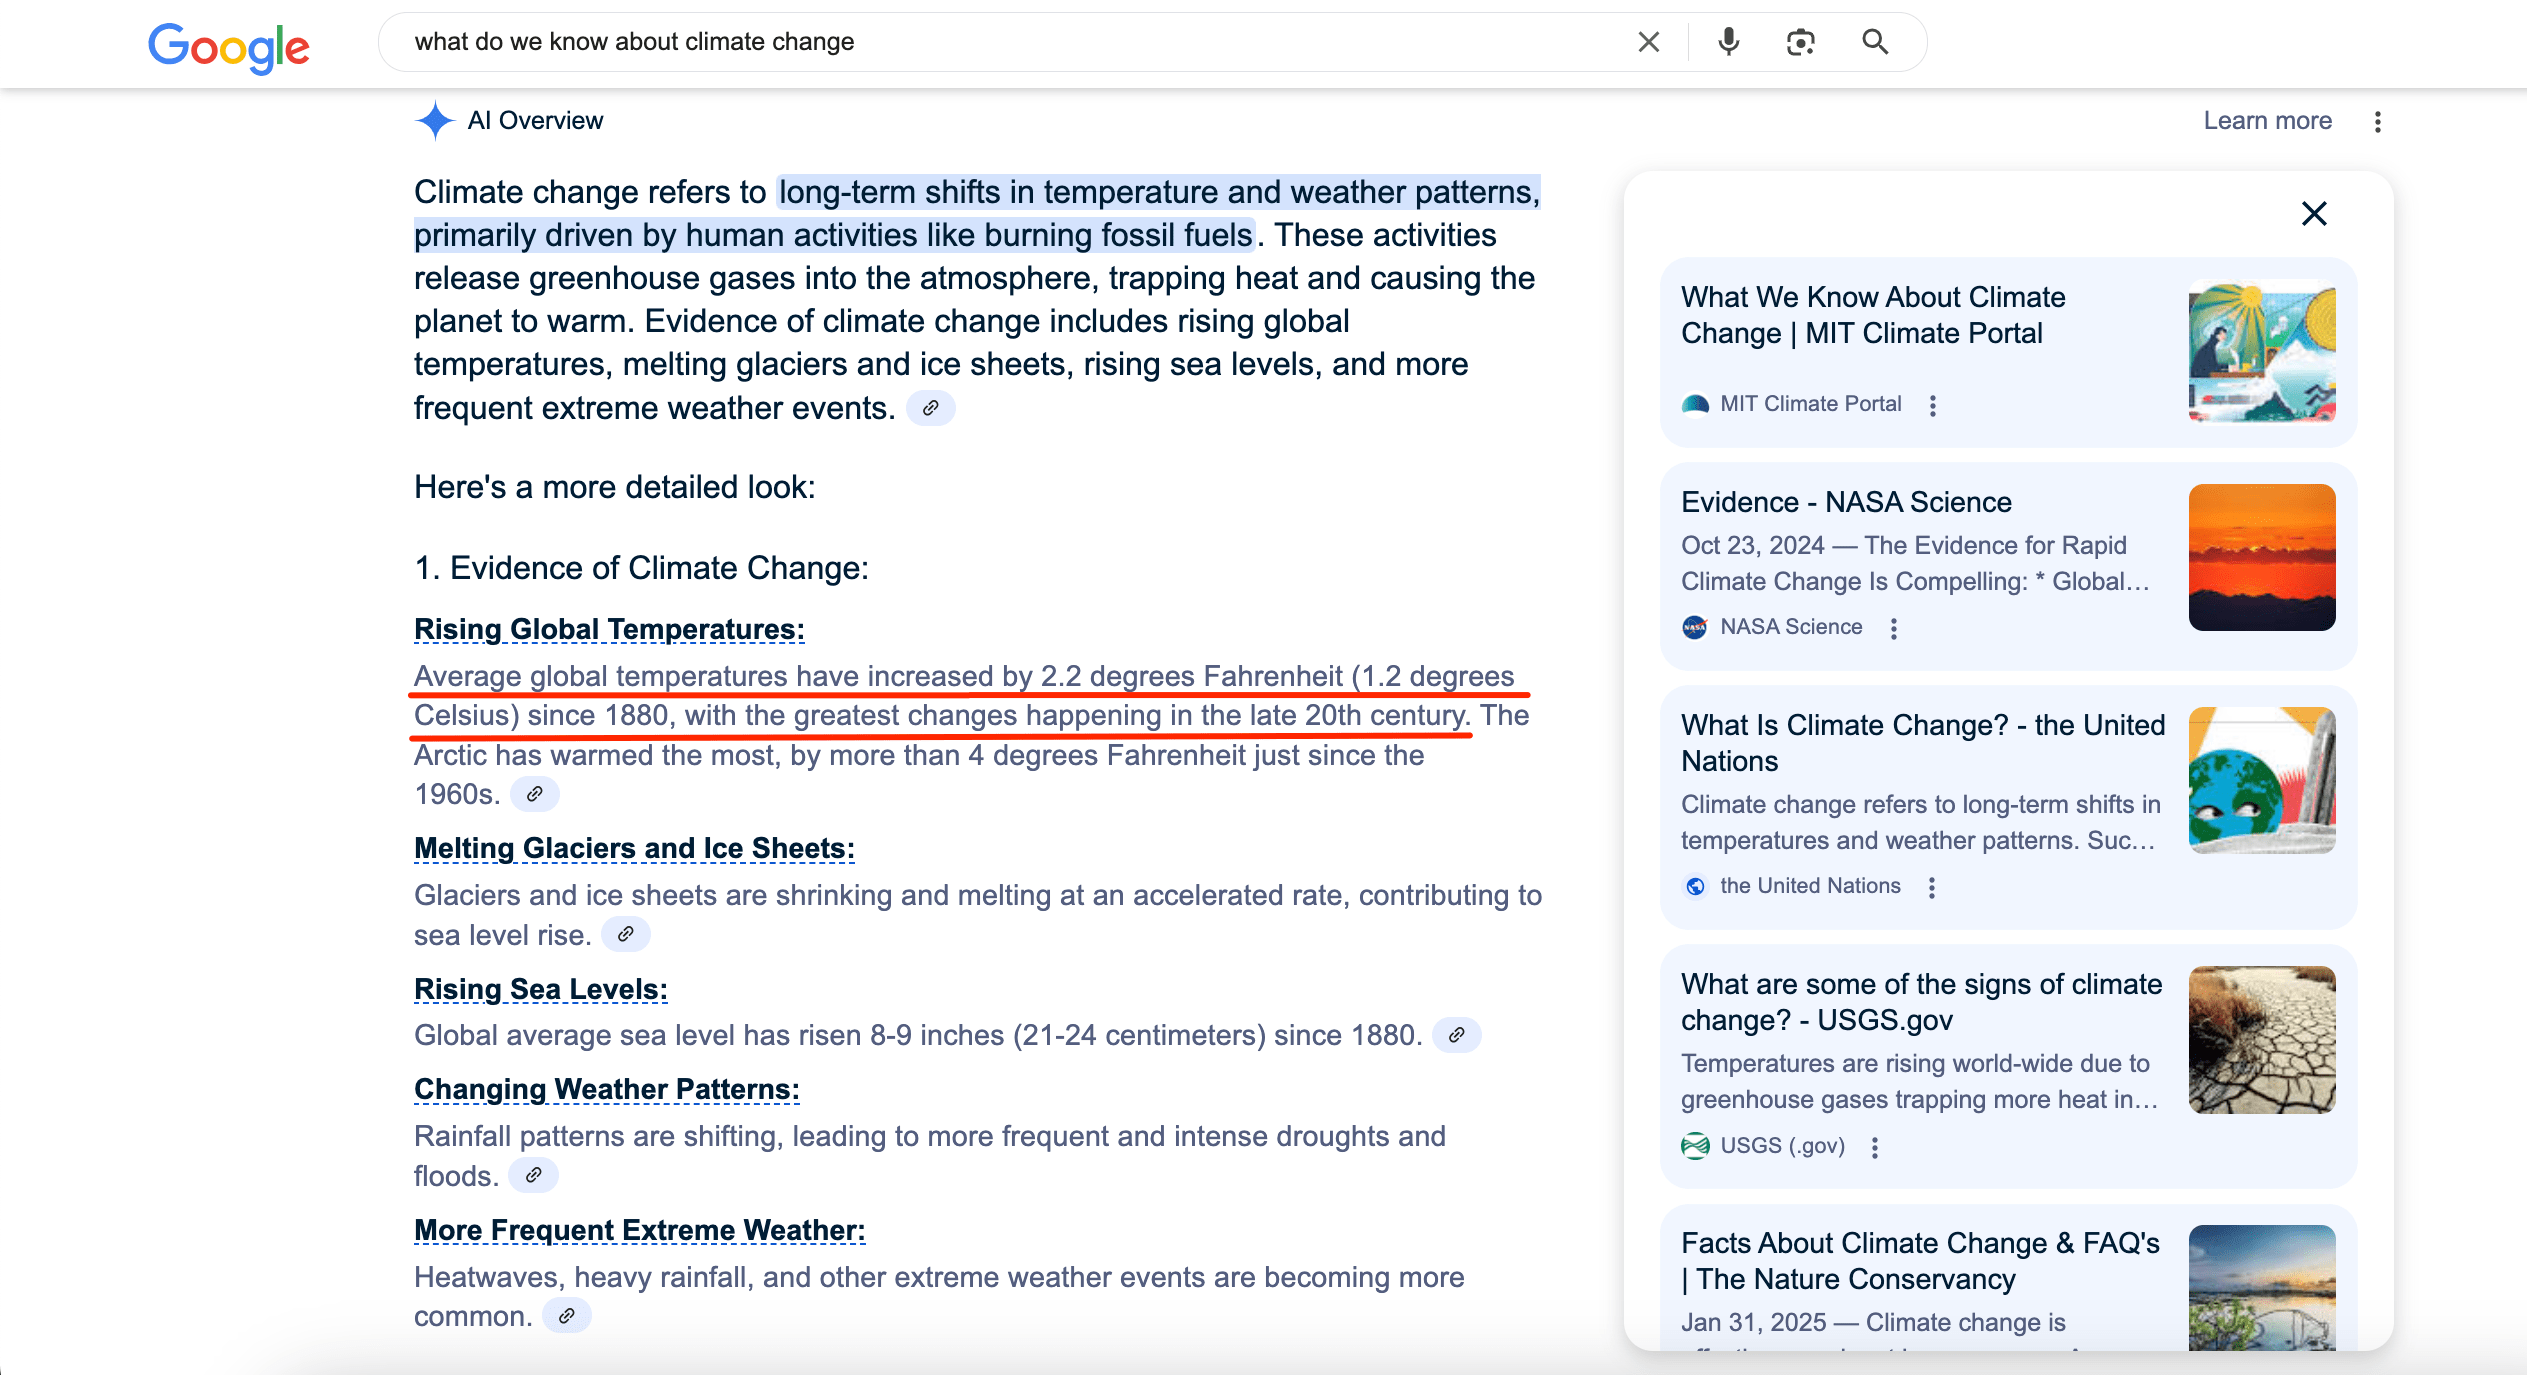This screenshot has height=1375, width=2527.
Task: Open more options for NASA Science source
Action: coord(1894,628)
